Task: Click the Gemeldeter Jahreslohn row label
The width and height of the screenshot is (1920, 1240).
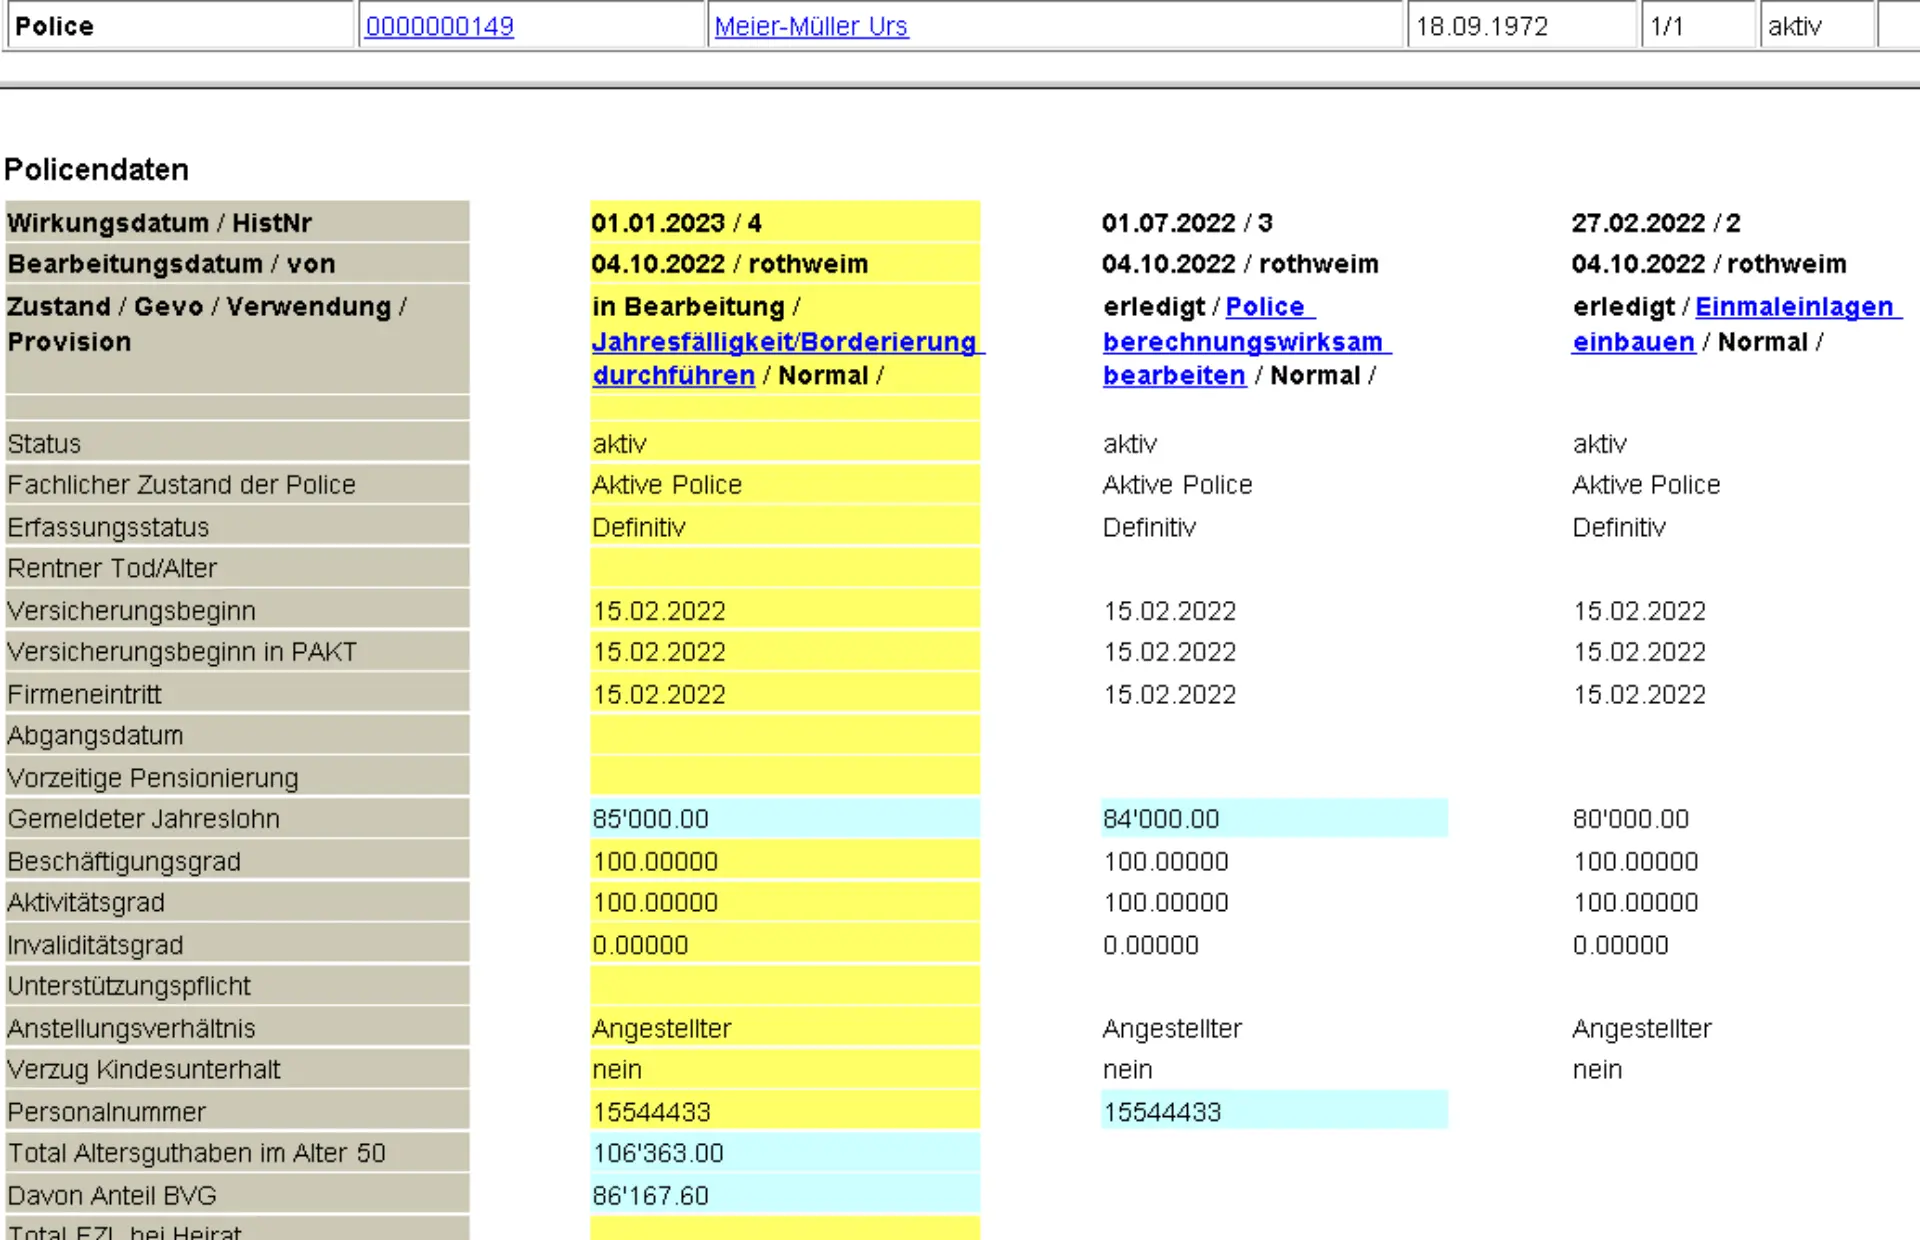Action: point(143,819)
